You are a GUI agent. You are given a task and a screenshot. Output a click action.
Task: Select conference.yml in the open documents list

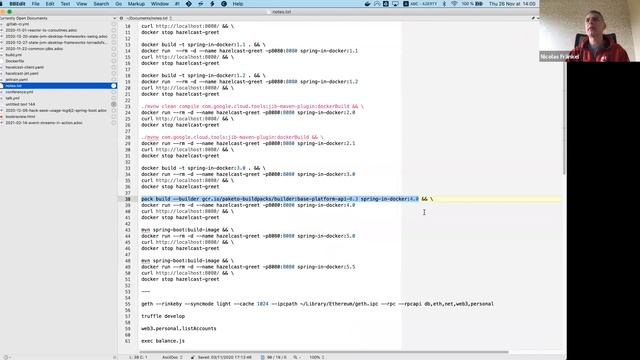(x=19, y=92)
